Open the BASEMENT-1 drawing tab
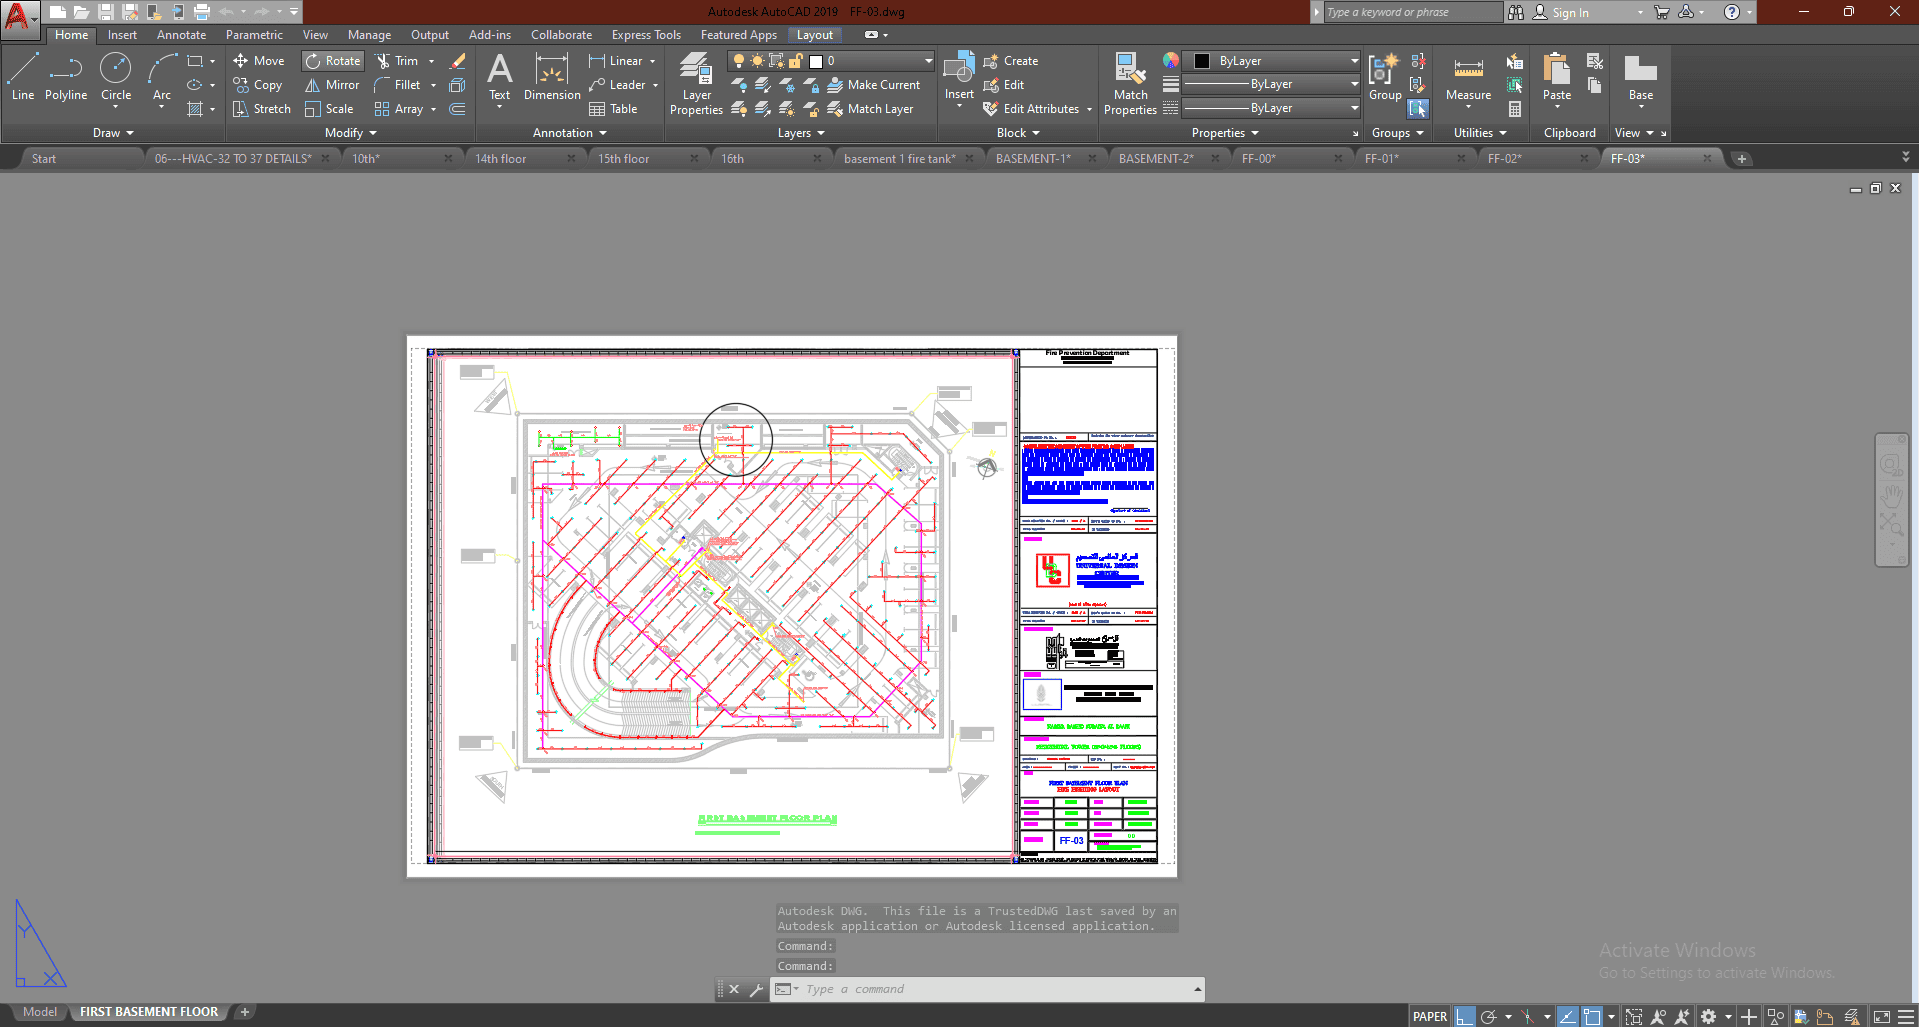The height and width of the screenshot is (1027, 1919). 1033,159
